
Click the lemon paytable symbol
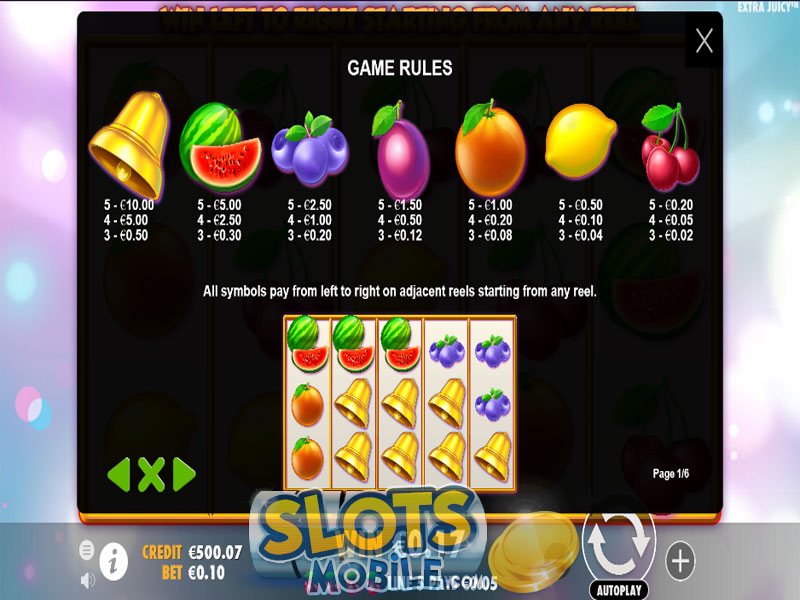pyautogui.click(x=581, y=141)
